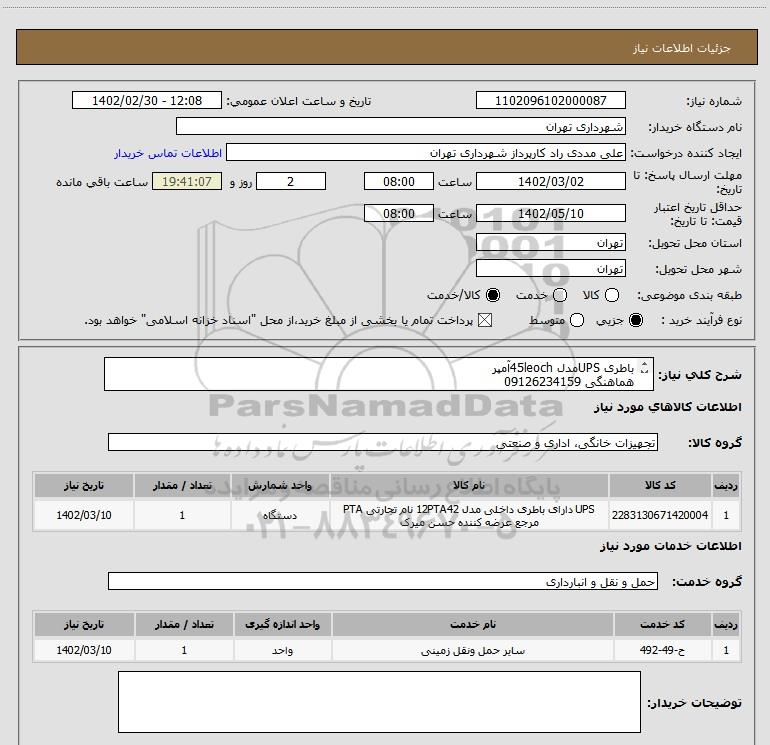This screenshot has height=745, width=770.
Task: Click the request creator field
Action: pyautogui.click(x=426, y=152)
